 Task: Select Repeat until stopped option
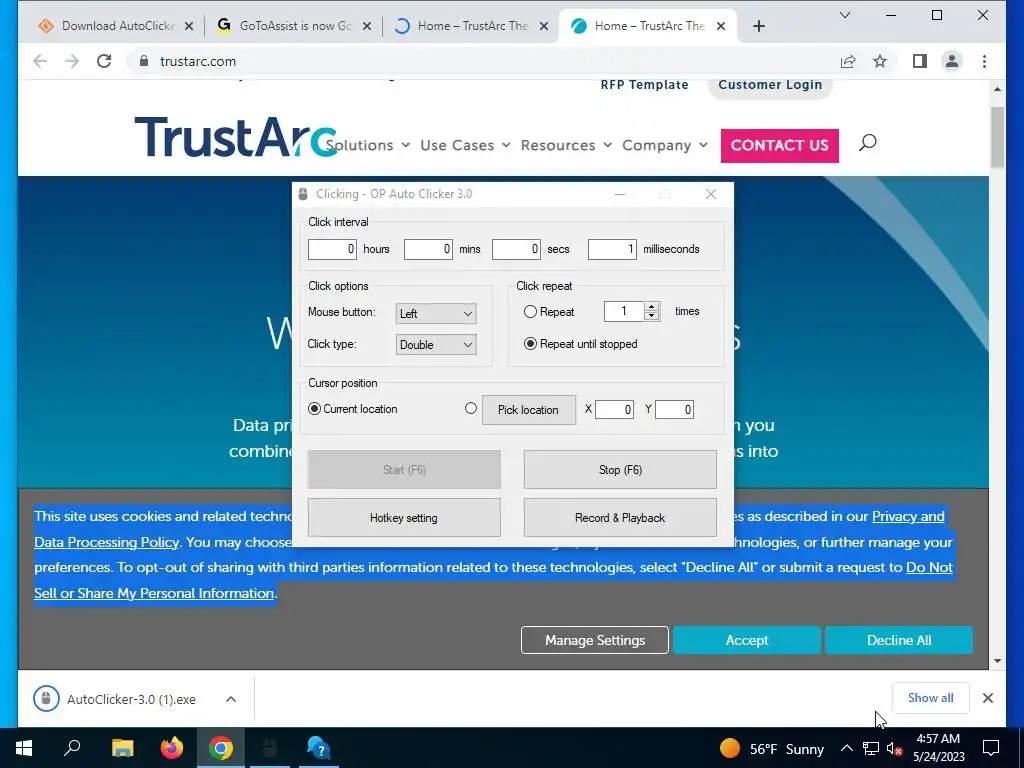[x=530, y=344]
